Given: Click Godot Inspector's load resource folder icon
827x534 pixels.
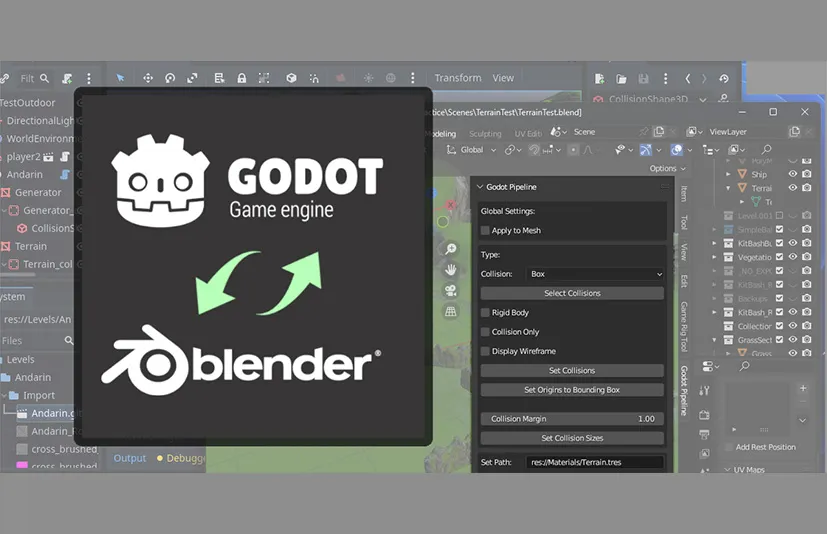Looking at the screenshot, I should coord(621,79).
